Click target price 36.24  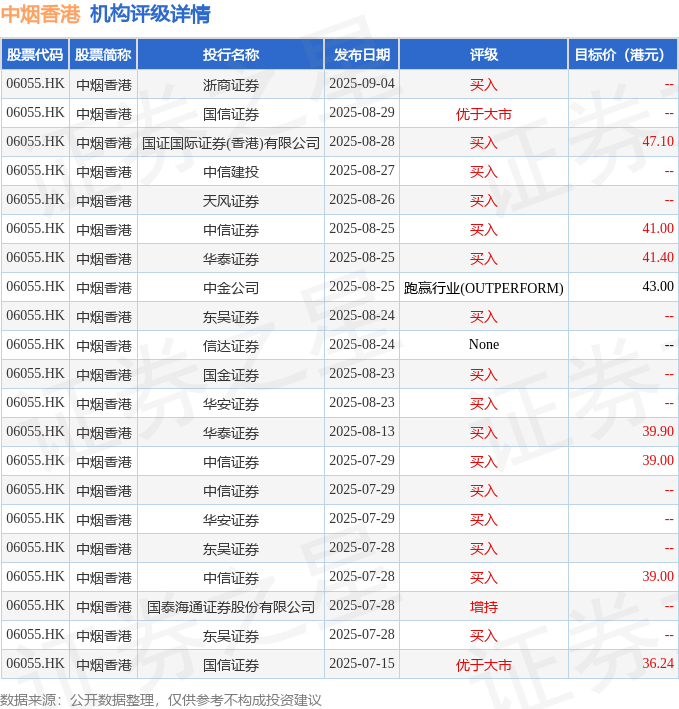point(658,663)
